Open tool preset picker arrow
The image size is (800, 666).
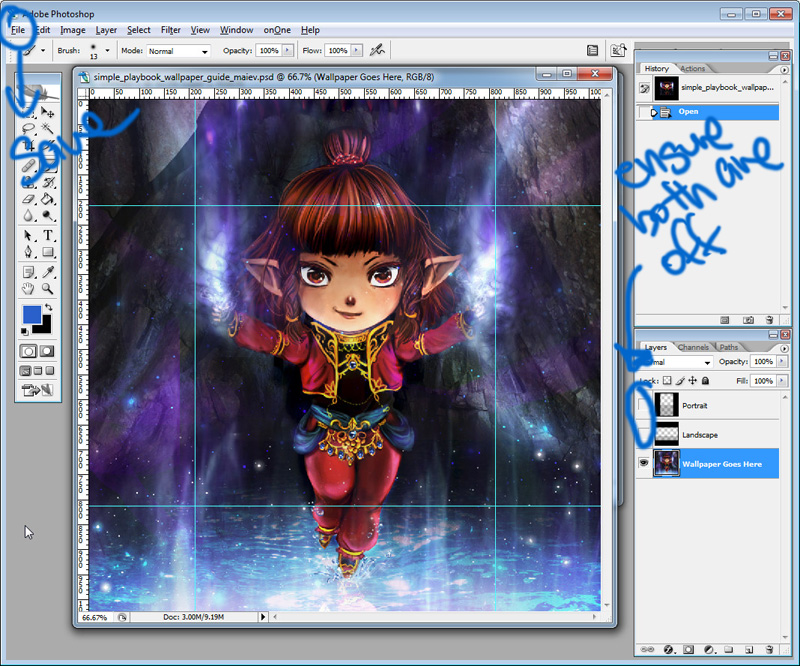(x=43, y=50)
